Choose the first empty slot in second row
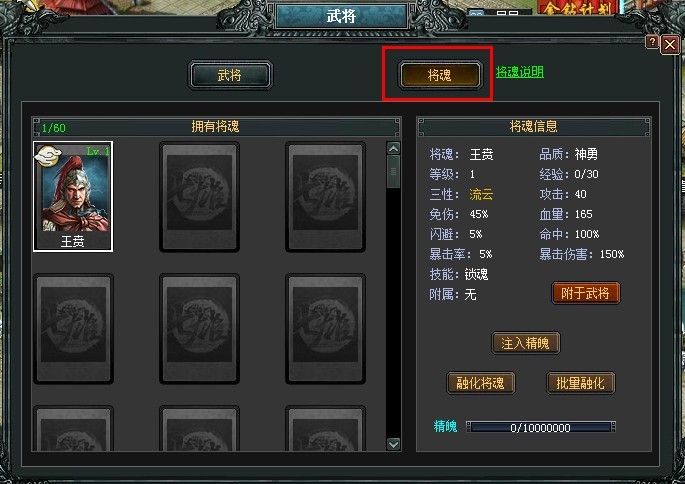The image size is (685, 484). [x=73, y=328]
